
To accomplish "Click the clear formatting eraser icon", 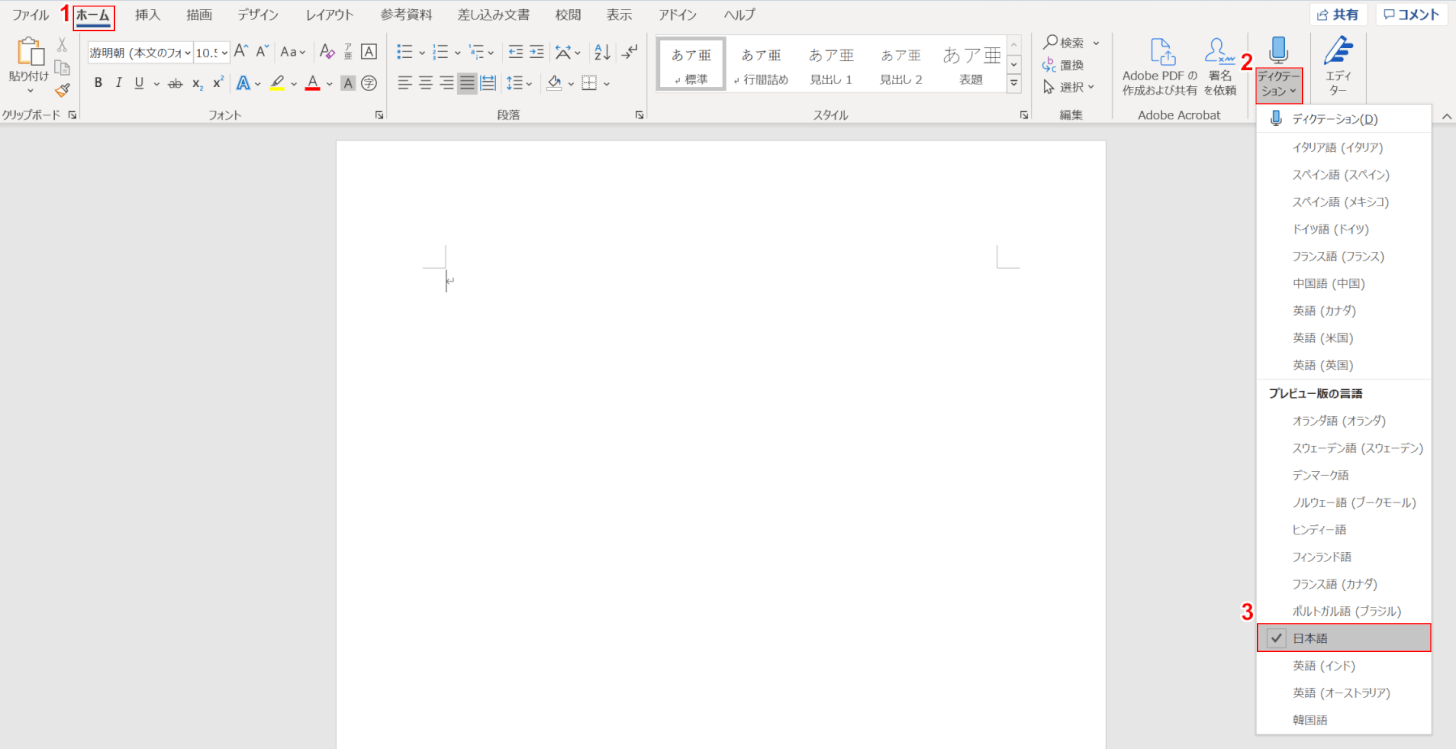I will point(326,52).
